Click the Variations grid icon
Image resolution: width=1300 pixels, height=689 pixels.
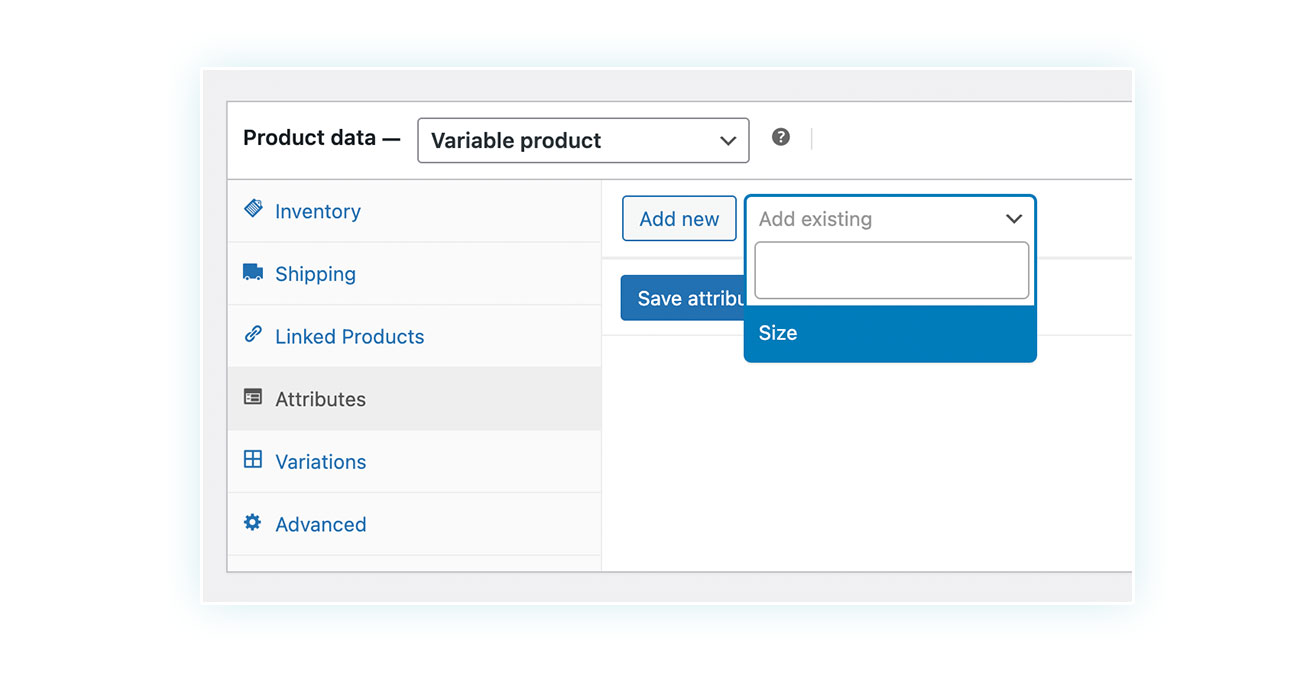coord(253,460)
